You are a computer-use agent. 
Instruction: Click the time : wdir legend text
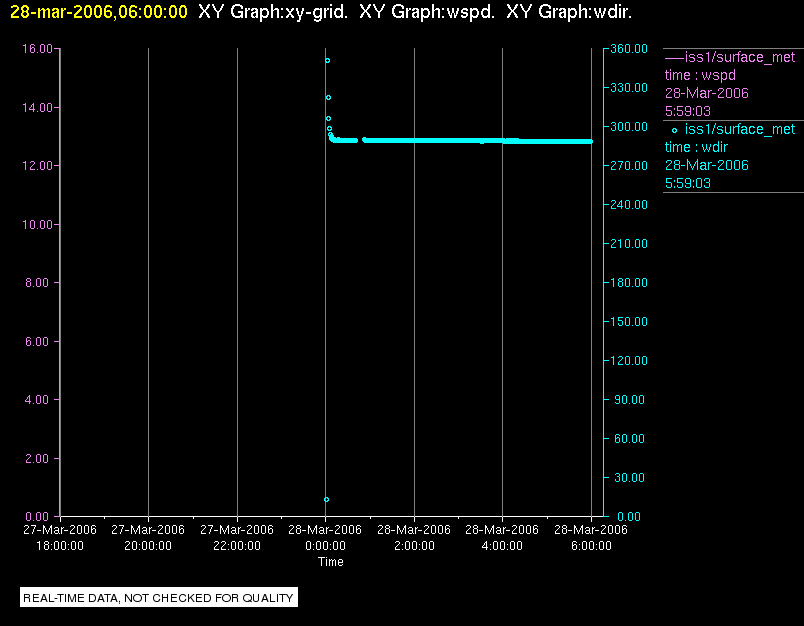click(696, 148)
